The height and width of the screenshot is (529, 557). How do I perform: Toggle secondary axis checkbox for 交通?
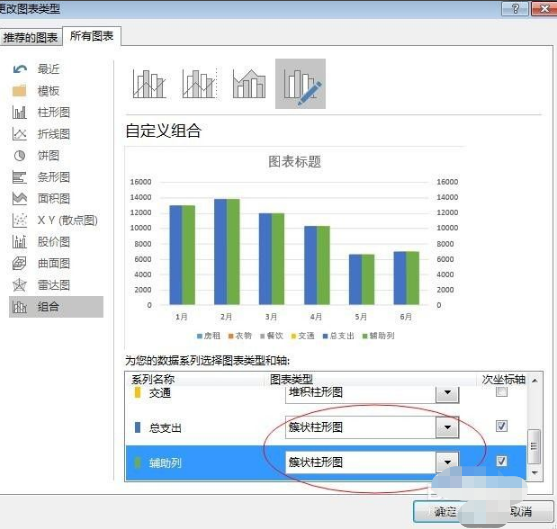click(501, 392)
